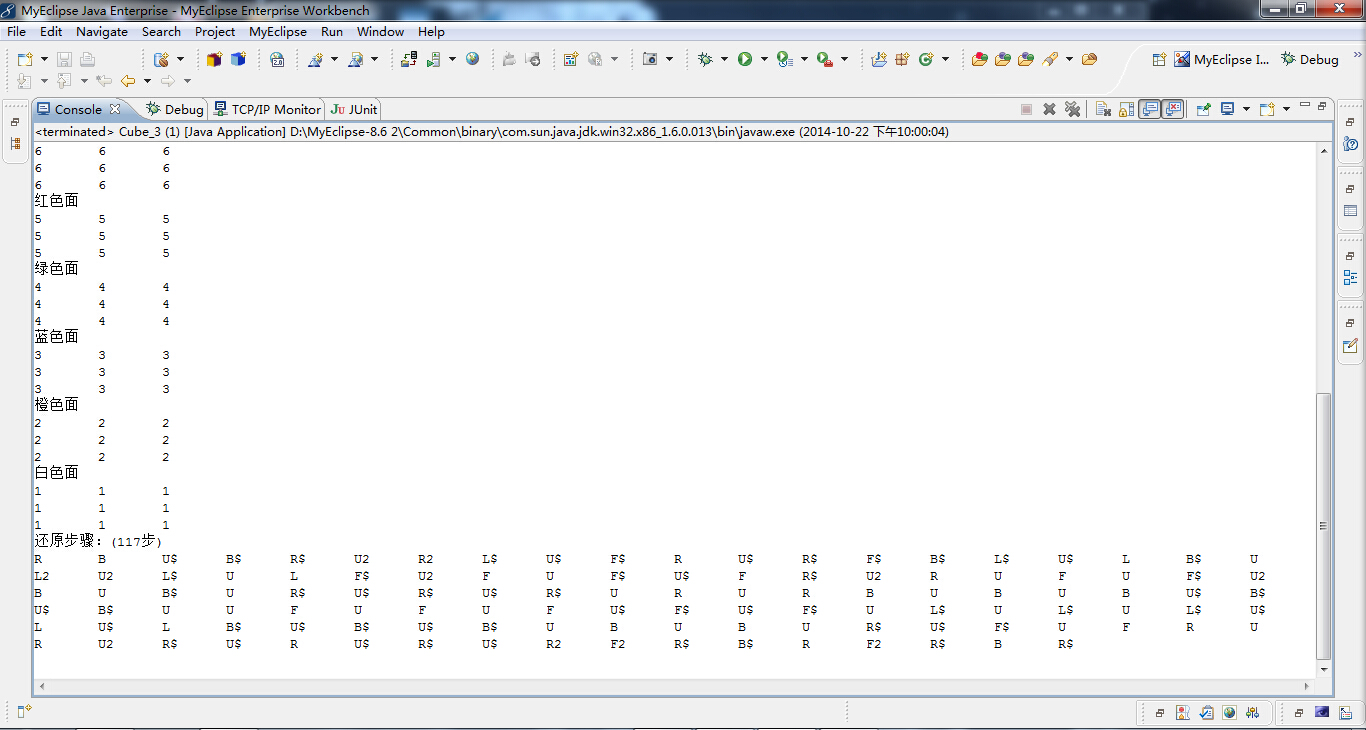The width and height of the screenshot is (1366, 730).
Task: Click the console vertical scrollbar thumb
Action: point(1324,525)
